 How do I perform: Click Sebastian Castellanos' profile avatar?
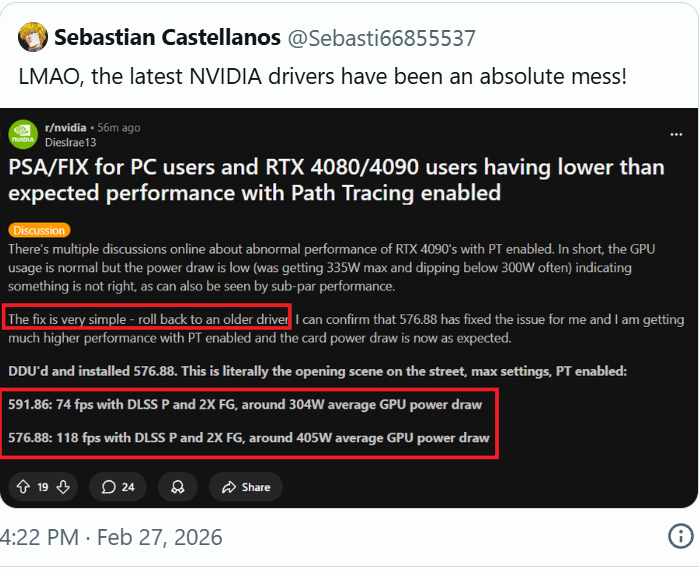coord(27,38)
